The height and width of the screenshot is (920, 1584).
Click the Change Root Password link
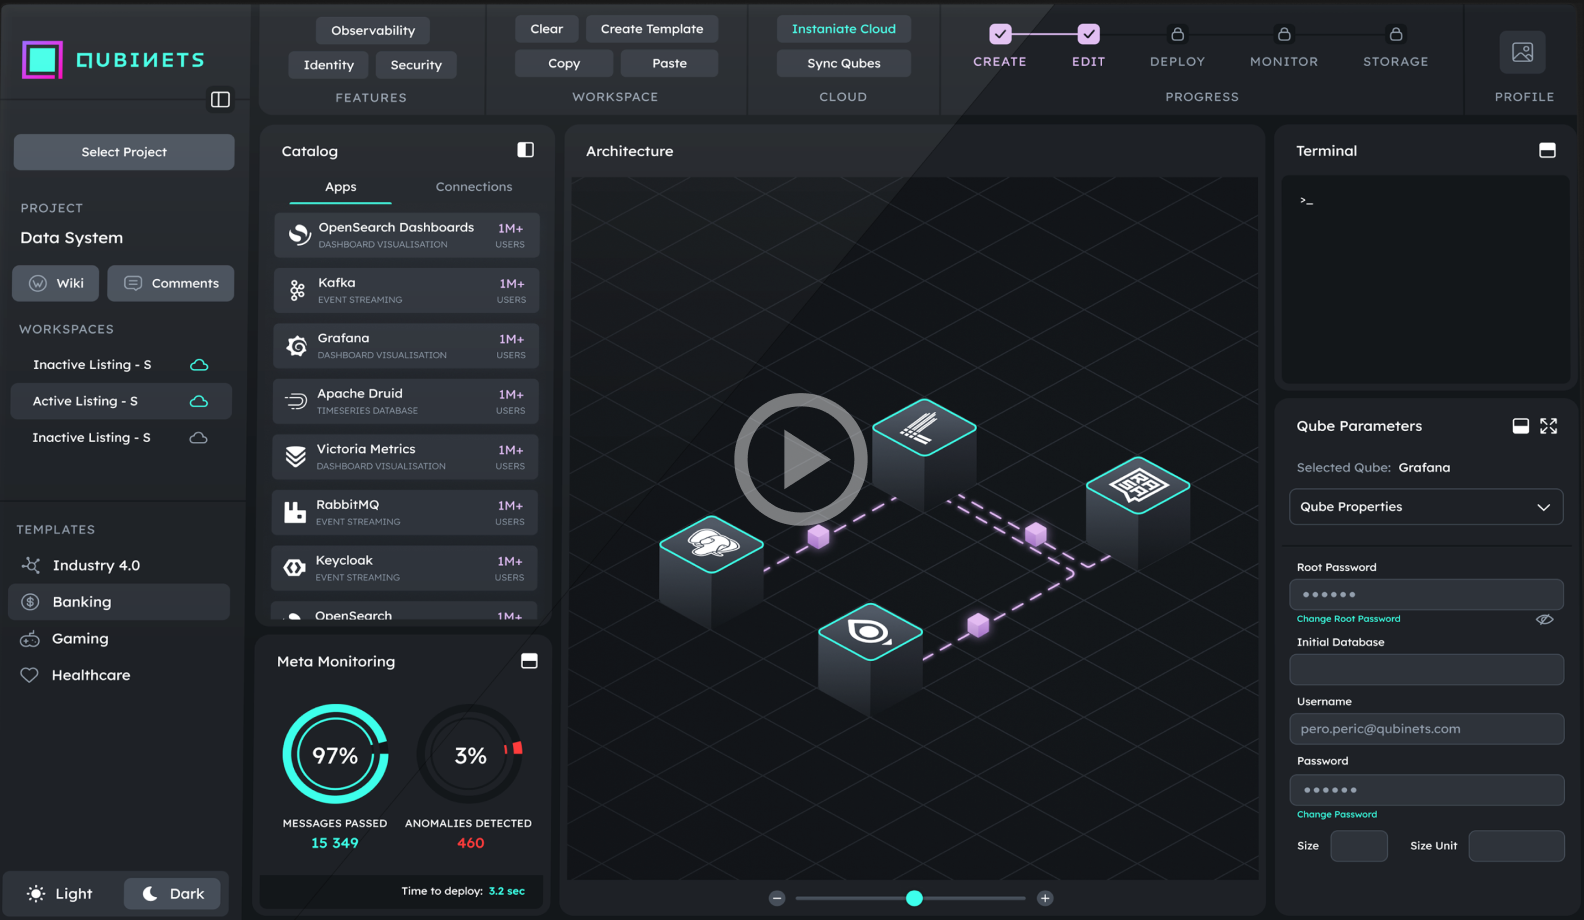1348,619
